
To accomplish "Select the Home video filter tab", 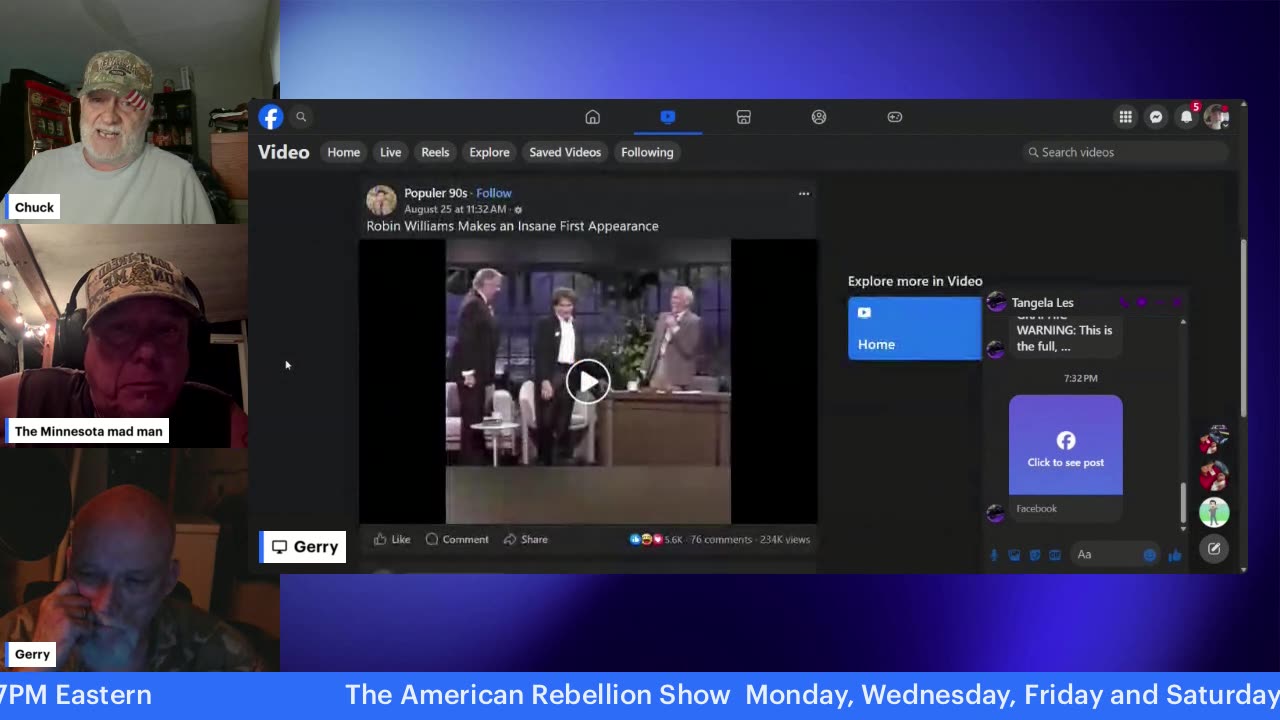I will click(x=343, y=152).
